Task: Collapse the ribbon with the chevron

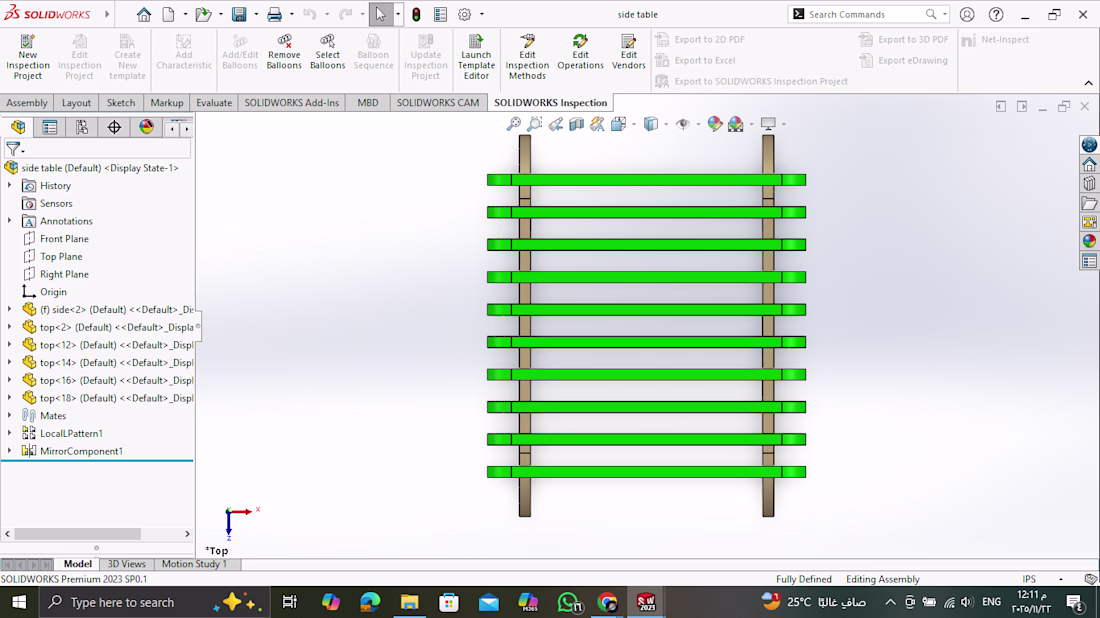Action: pyautogui.click(x=1088, y=83)
